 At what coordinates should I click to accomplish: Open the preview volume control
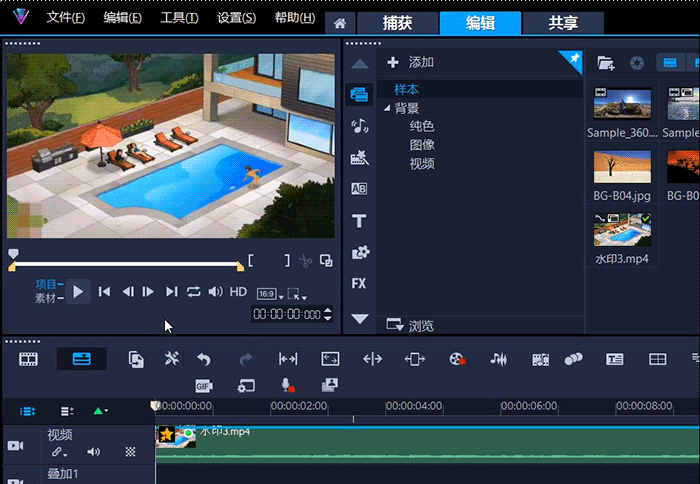(x=215, y=292)
